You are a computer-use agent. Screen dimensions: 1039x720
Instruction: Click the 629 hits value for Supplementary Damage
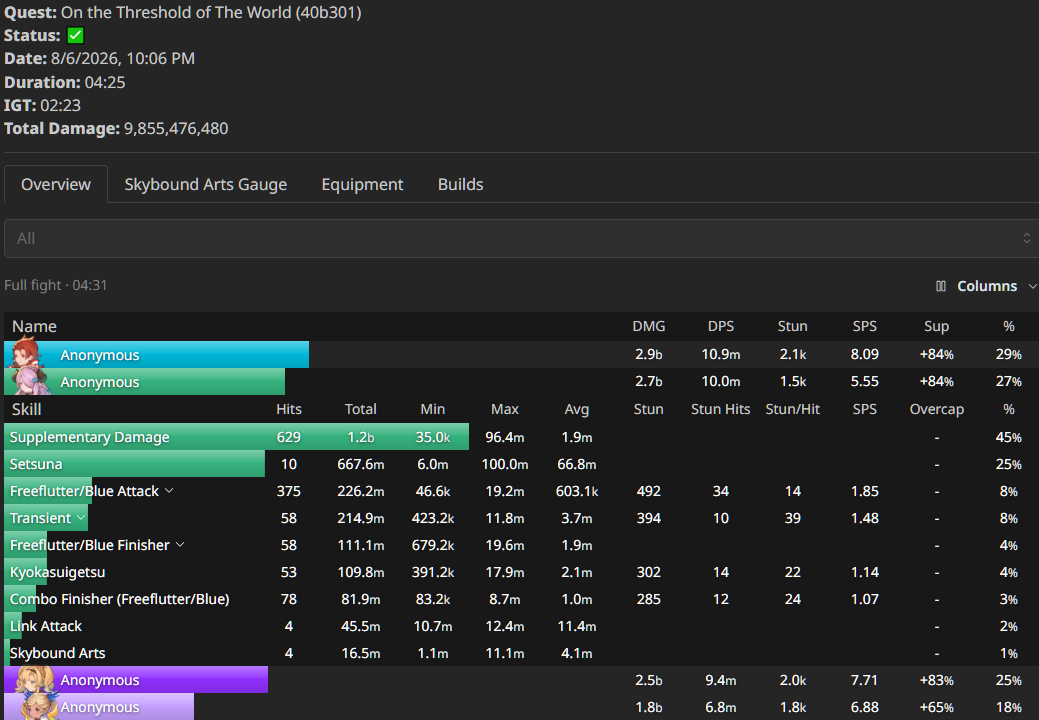pyautogui.click(x=288, y=437)
